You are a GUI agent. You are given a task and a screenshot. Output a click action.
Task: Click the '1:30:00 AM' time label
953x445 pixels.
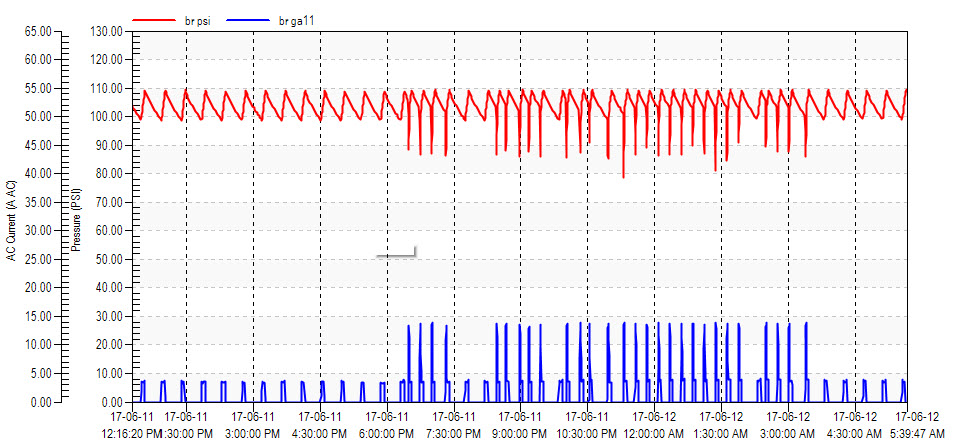721,434
